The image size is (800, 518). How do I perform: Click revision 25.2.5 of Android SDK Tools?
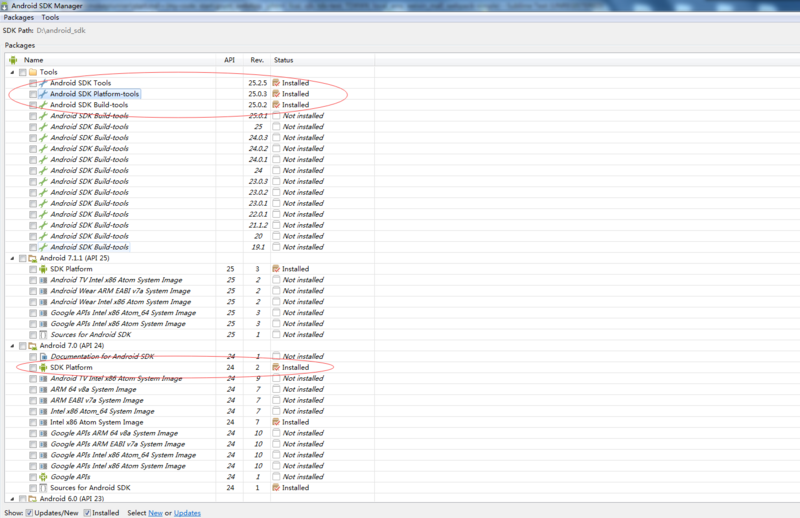(258, 83)
